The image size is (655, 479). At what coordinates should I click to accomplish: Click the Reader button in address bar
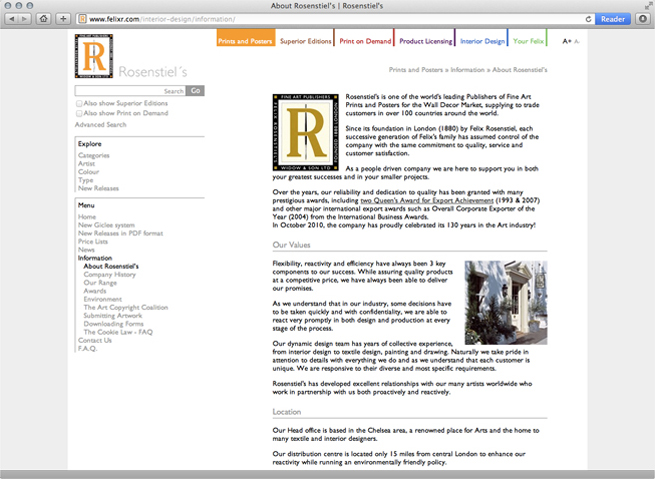click(x=612, y=19)
